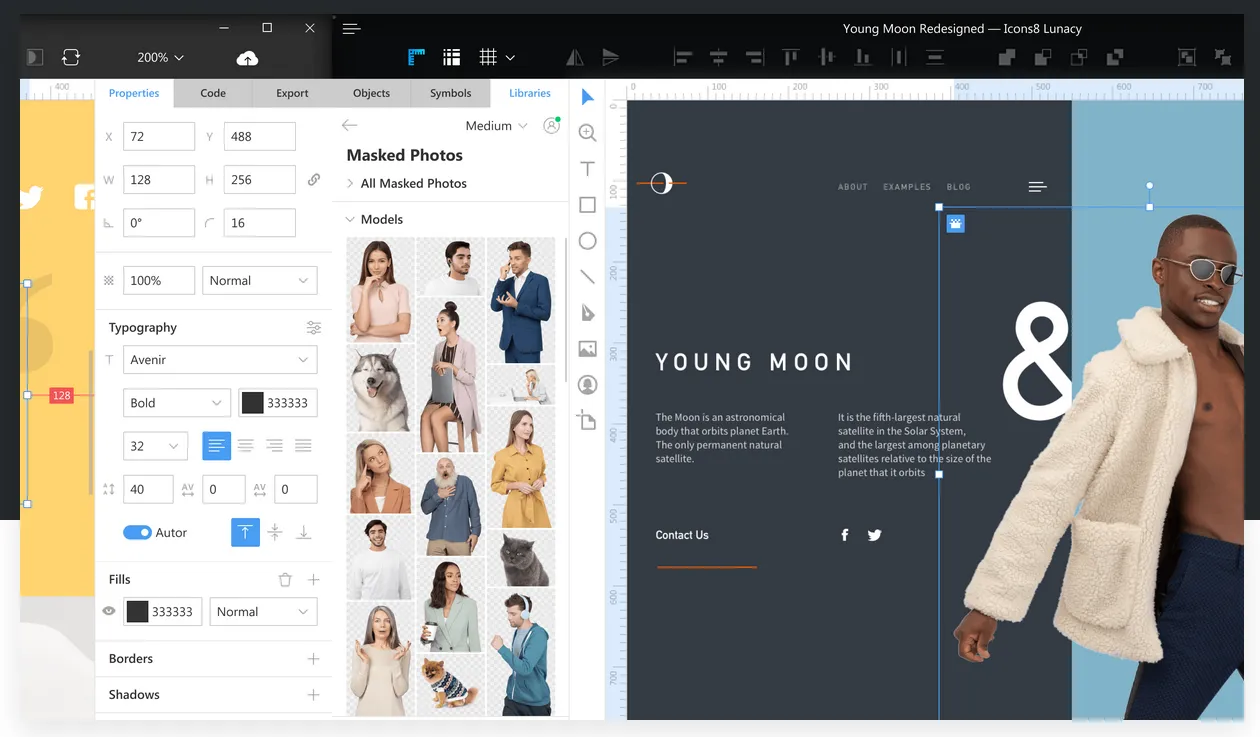The width and height of the screenshot is (1260, 737).
Task: Select the Text tool
Action: coord(587,169)
